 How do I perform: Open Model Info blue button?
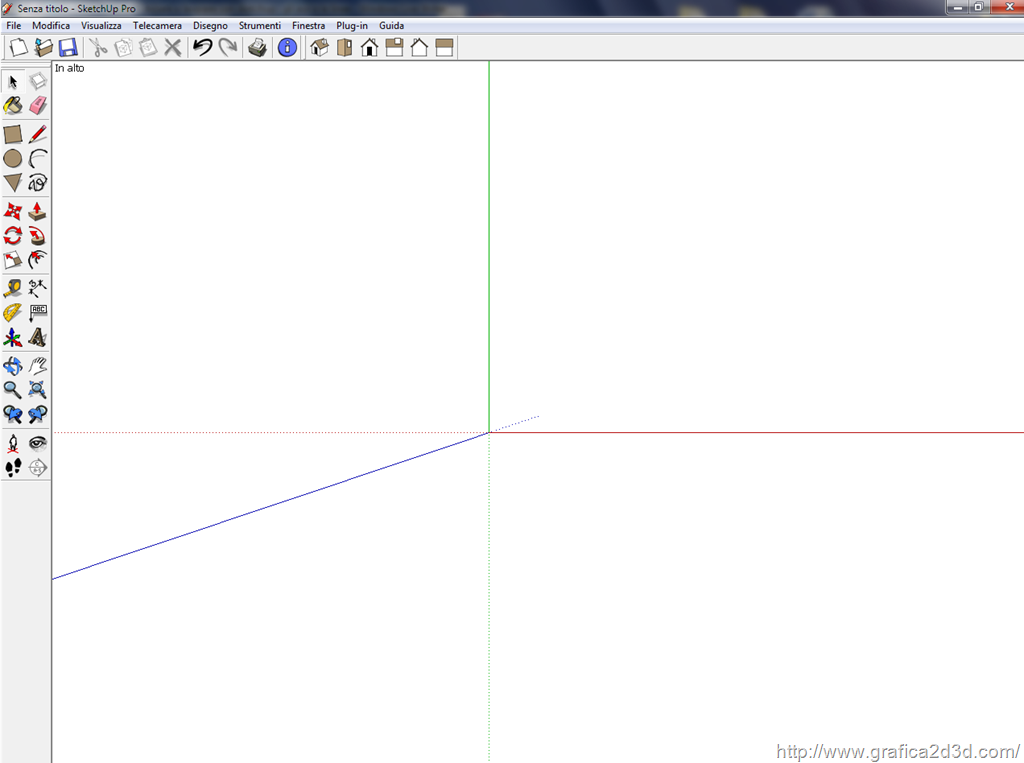pyautogui.click(x=288, y=47)
